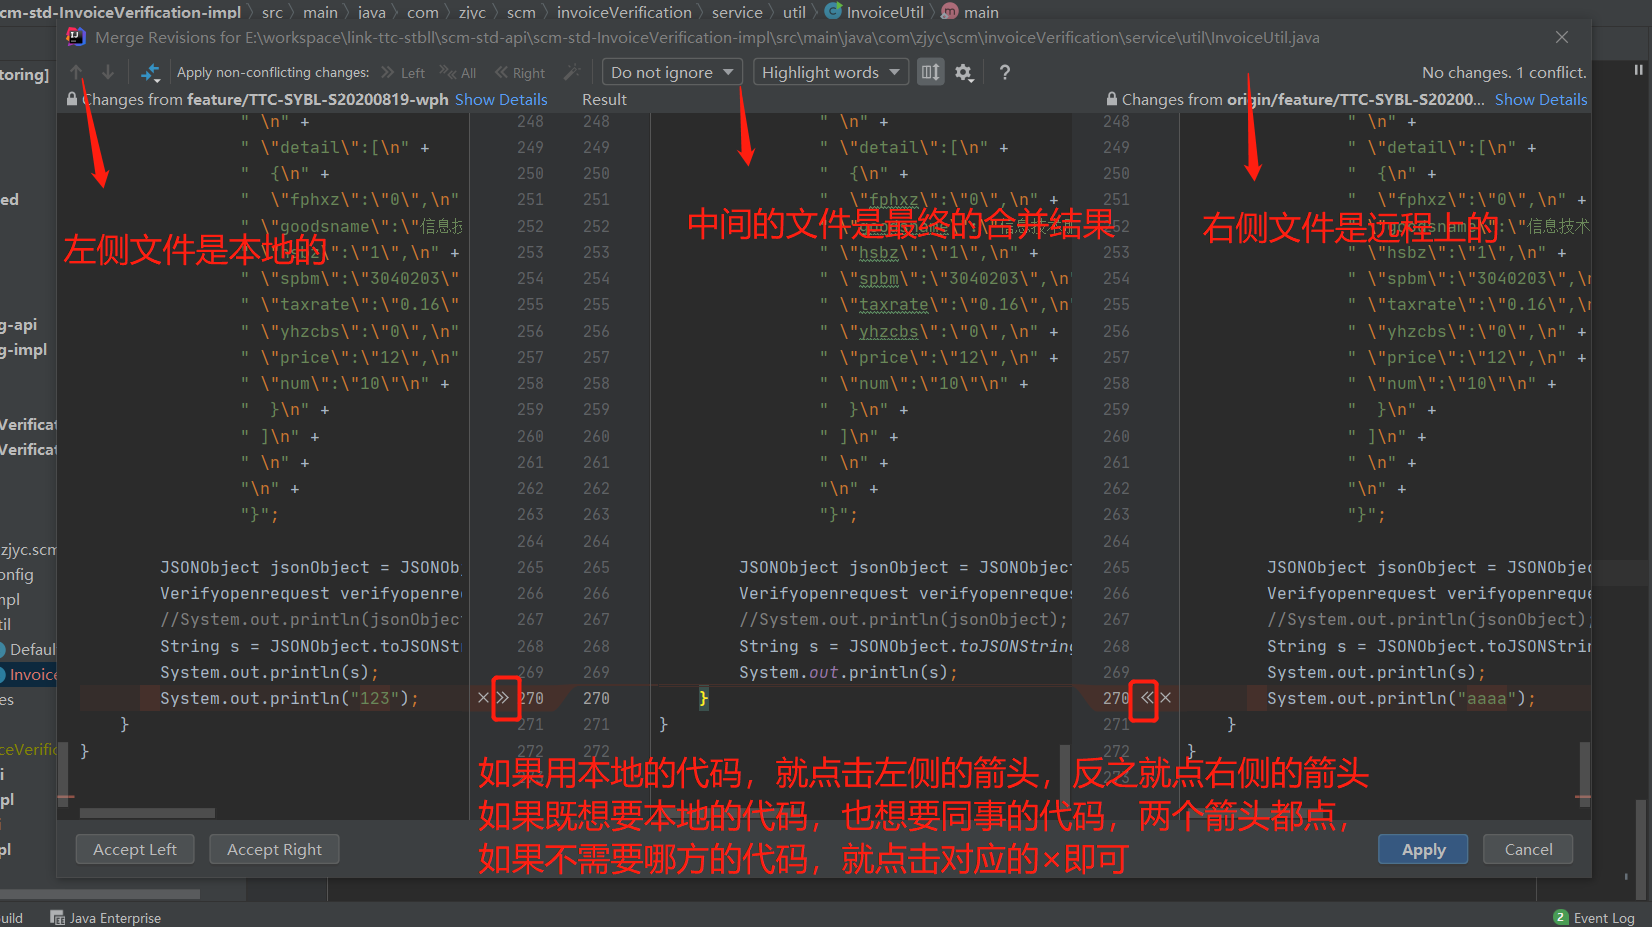1652x927 pixels.
Task: Click the magic wand resolve conflicts icon
Action: 572,72
